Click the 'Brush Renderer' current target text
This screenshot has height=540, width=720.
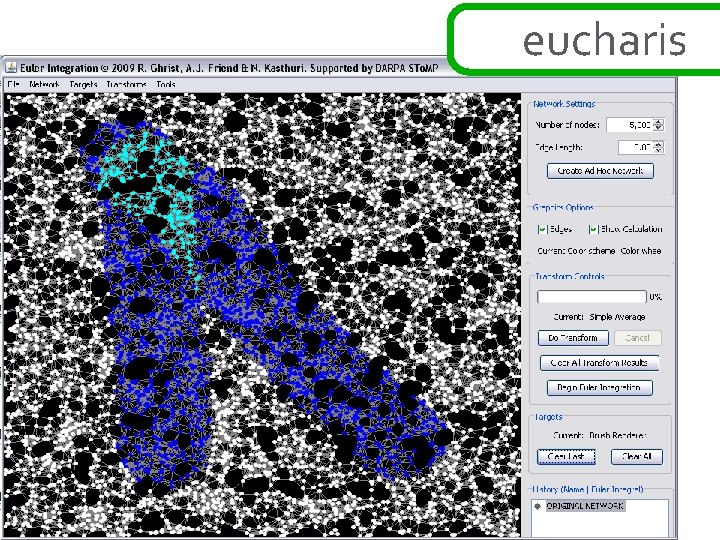[x=618, y=435]
